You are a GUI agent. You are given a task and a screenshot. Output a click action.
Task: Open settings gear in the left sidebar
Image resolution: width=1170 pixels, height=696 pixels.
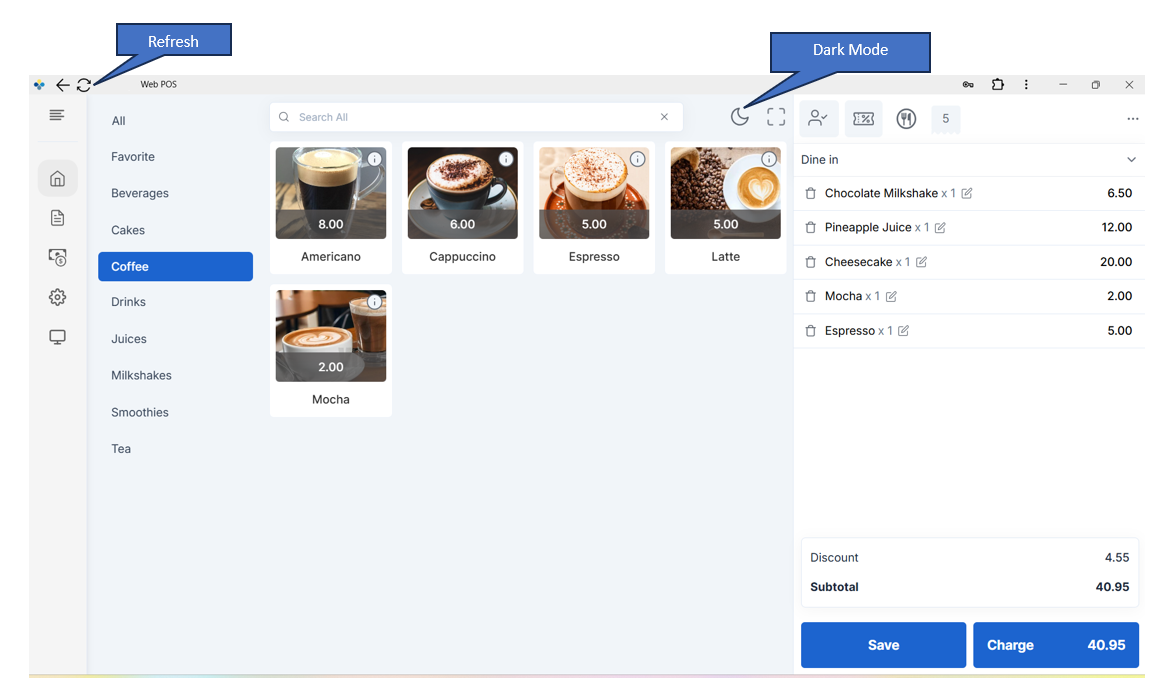[x=57, y=297]
